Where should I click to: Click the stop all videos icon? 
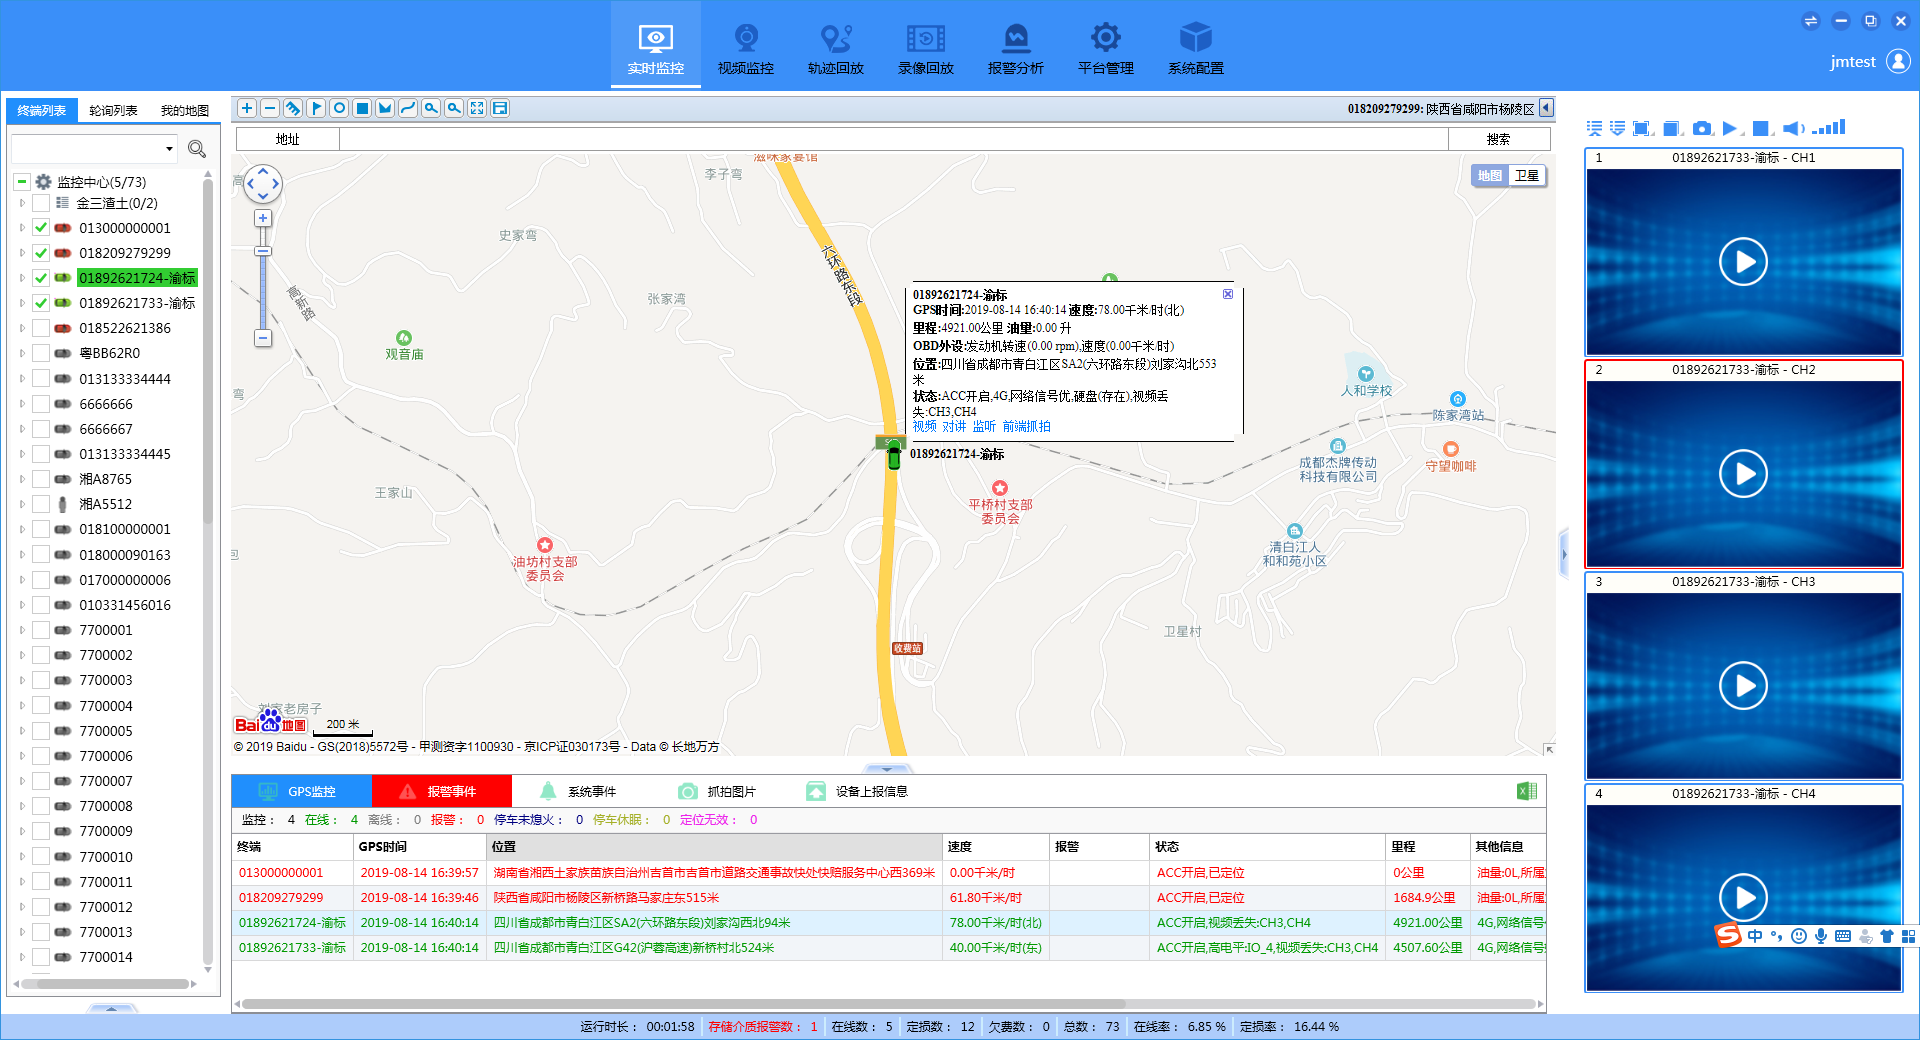pyautogui.click(x=1762, y=128)
